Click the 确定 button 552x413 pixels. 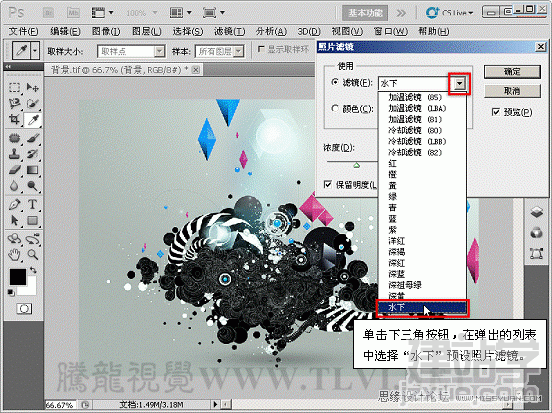pyautogui.click(x=512, y=72)
